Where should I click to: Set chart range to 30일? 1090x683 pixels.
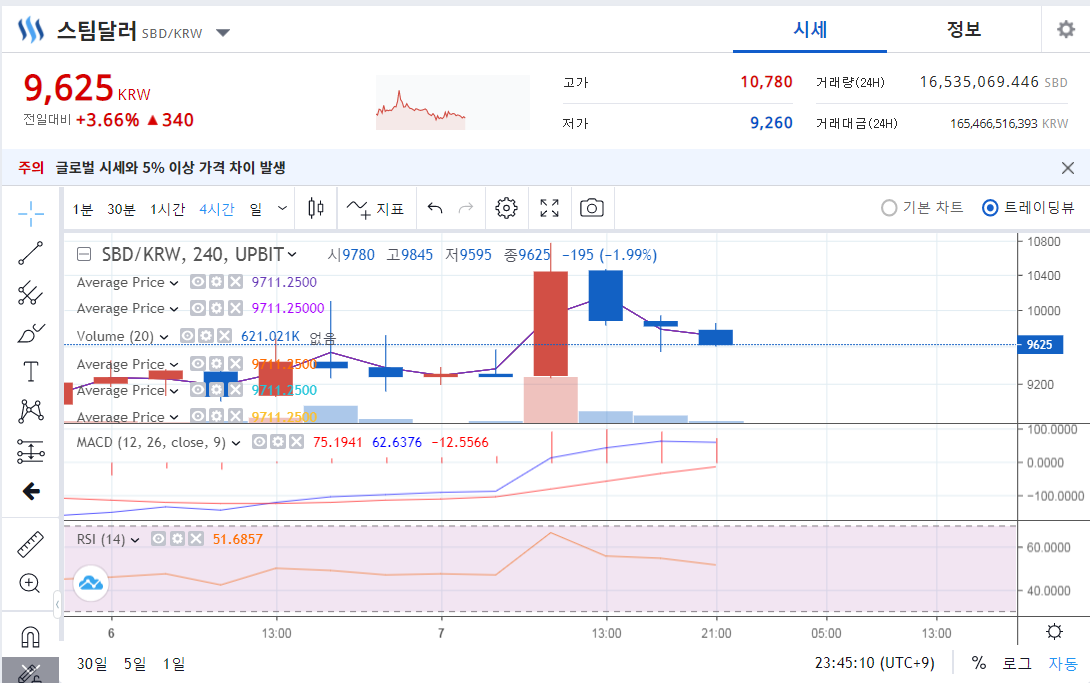tap(92, 664)
